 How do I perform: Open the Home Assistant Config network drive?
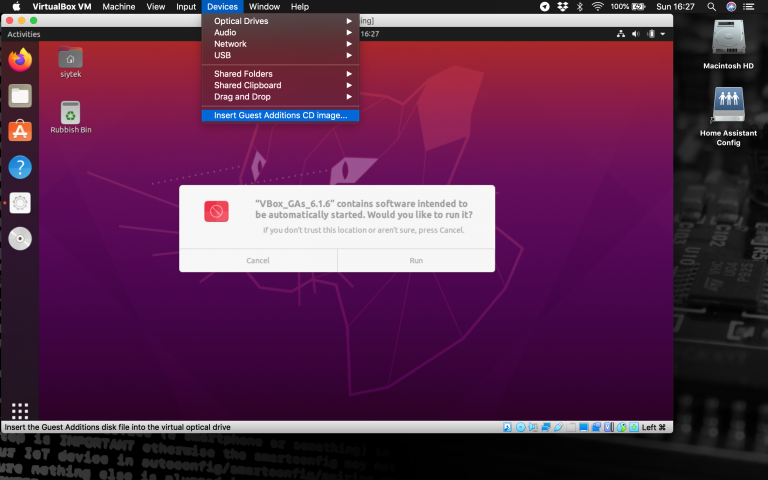tap(728, 117)
